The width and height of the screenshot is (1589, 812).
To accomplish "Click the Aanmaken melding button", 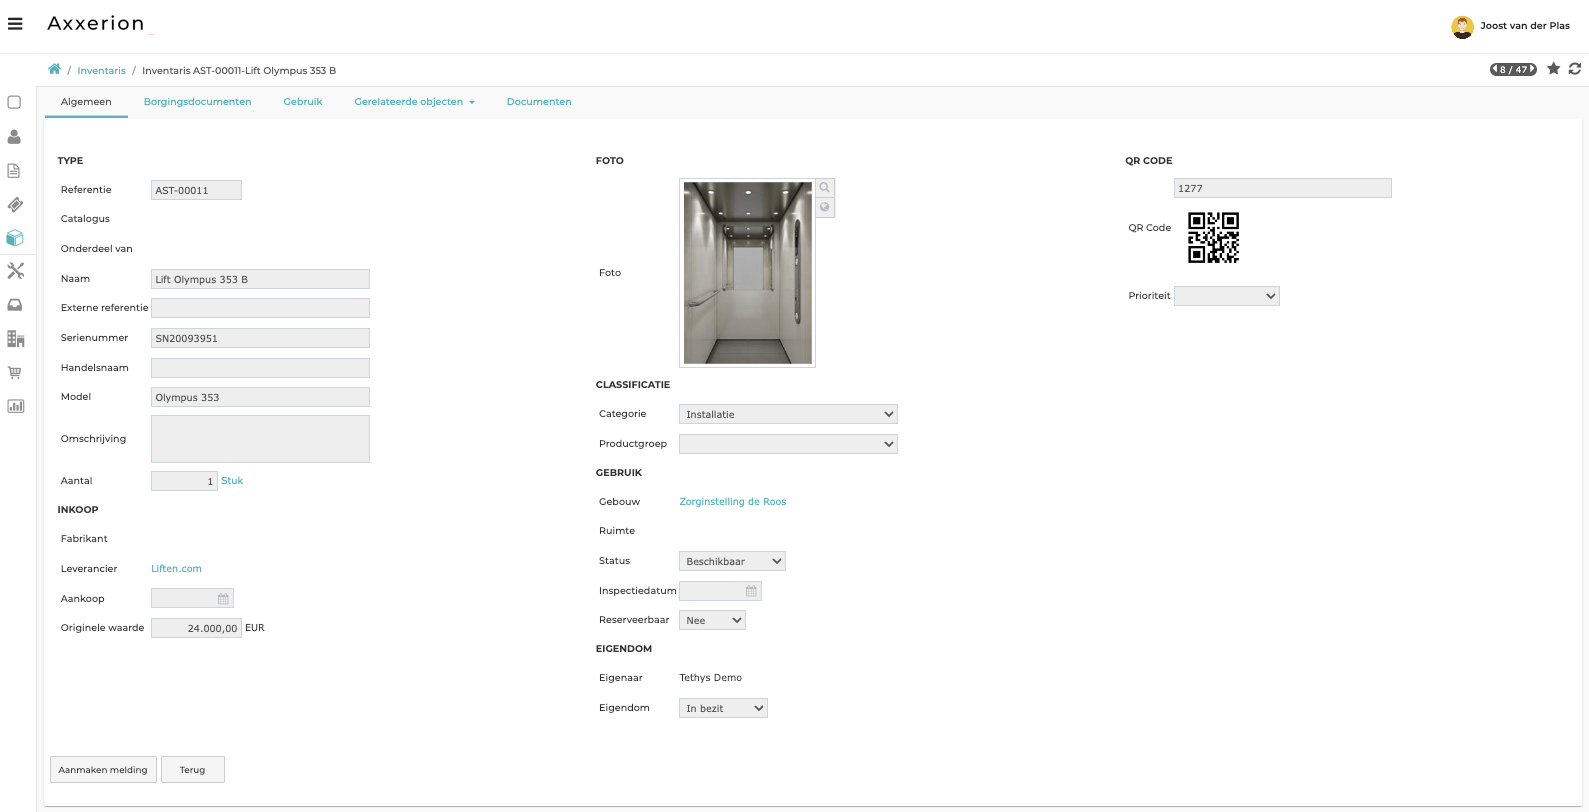I will coord(103,770).
